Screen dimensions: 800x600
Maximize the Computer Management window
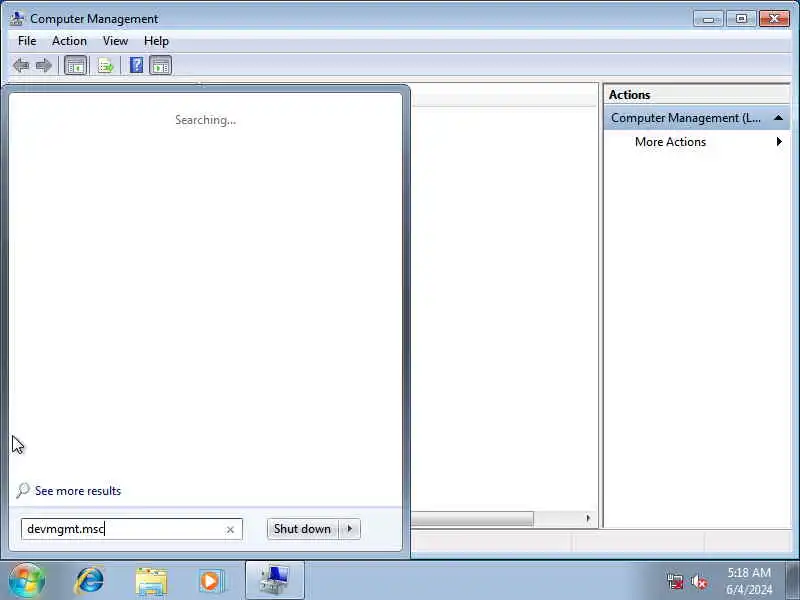click(x=741, y=19)
